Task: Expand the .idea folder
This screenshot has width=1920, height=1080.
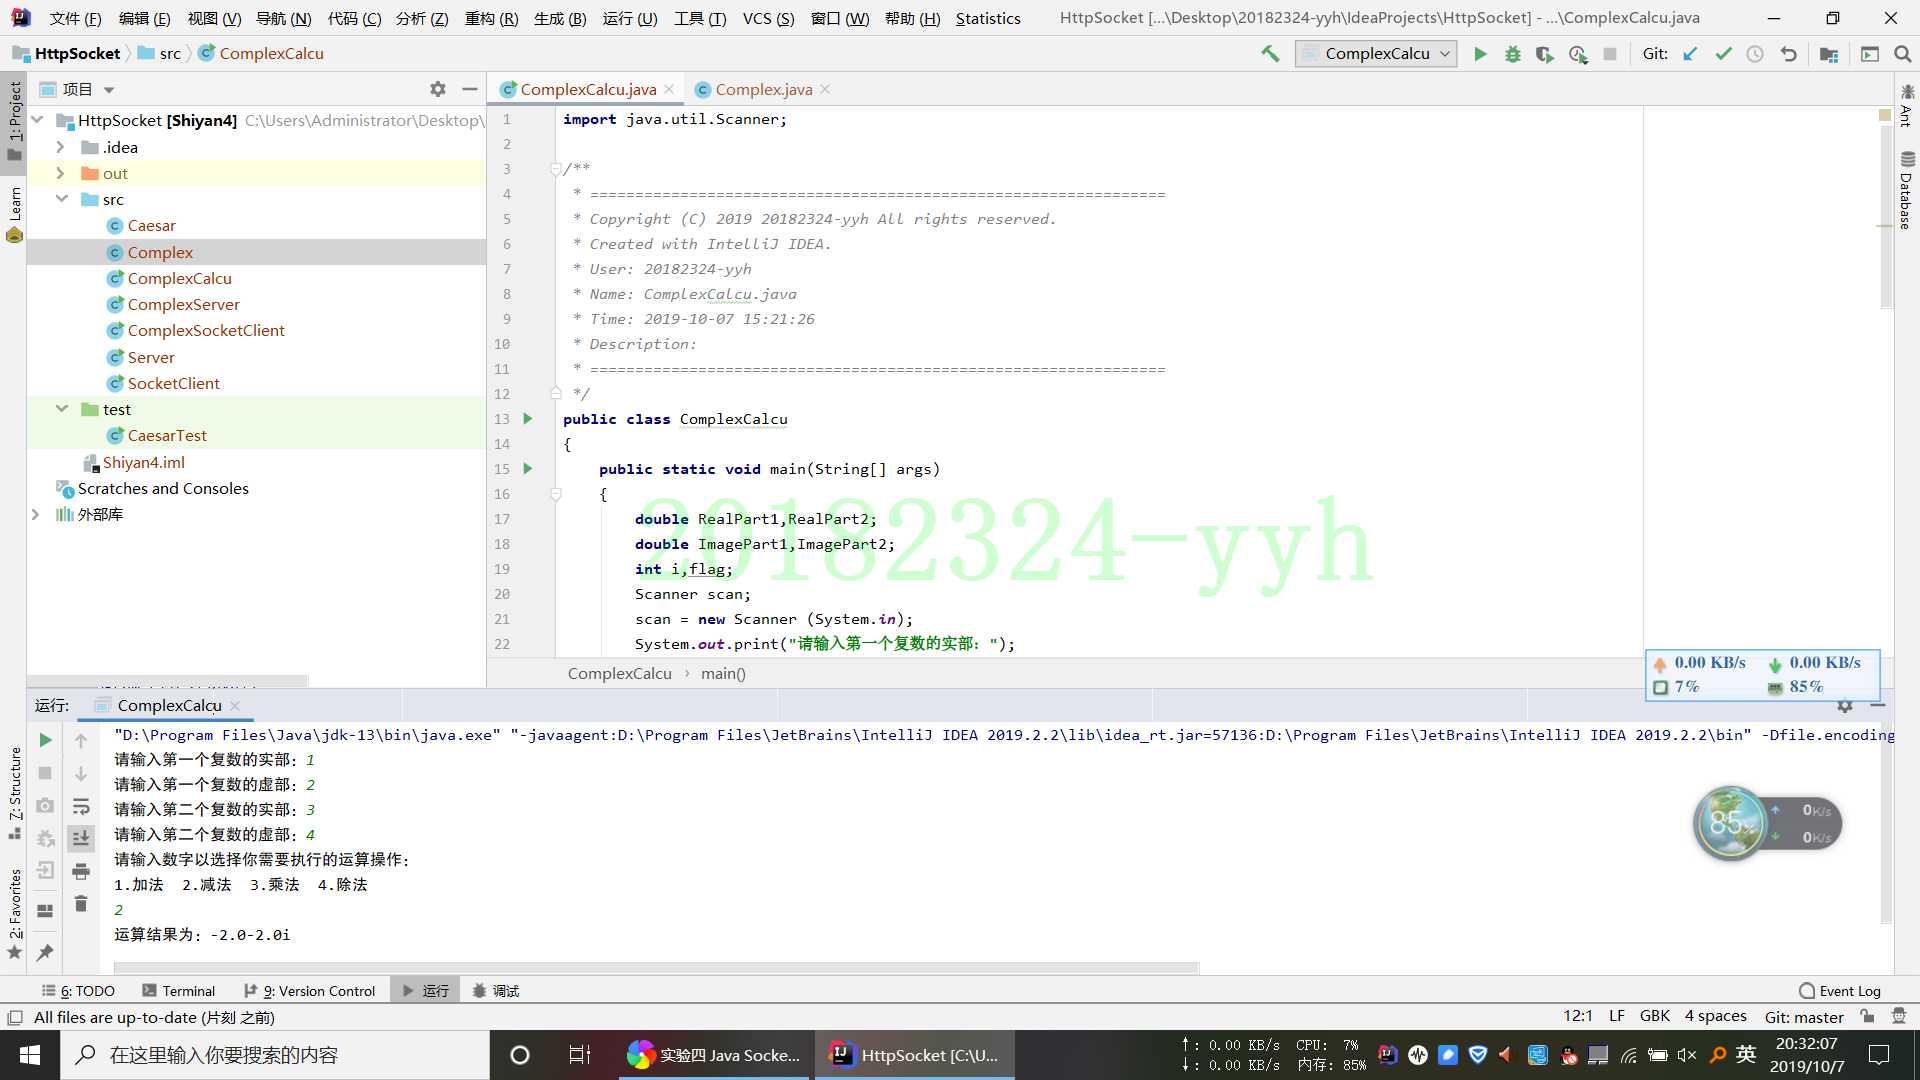Action: [60, 147]
